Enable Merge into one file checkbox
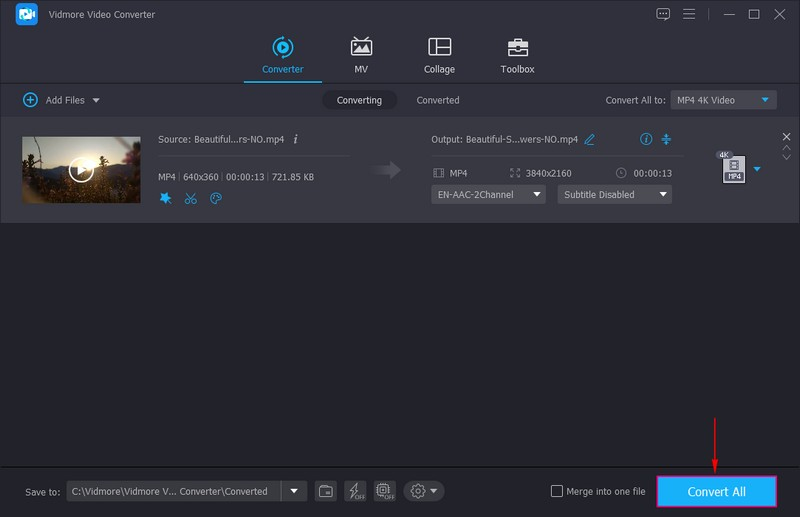 click(557, 491)
